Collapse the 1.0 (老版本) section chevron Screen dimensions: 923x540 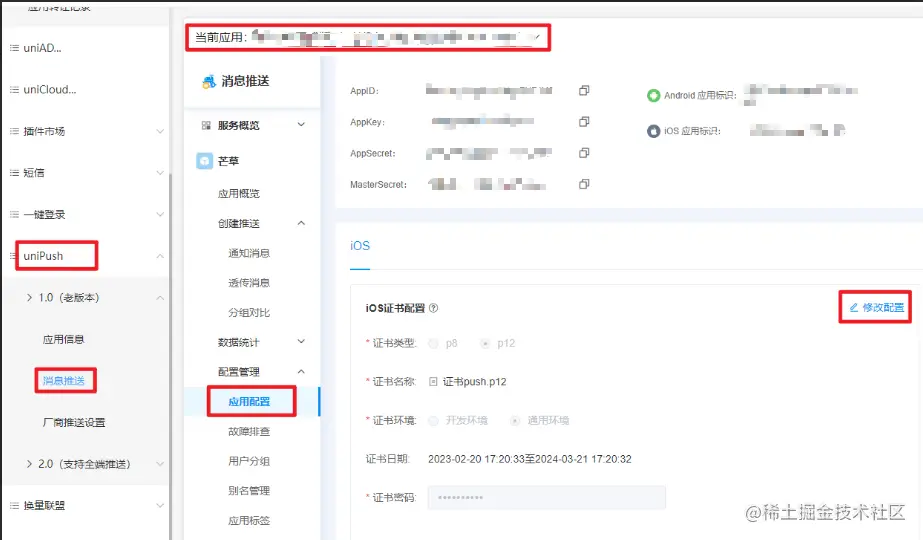(160, 298)
